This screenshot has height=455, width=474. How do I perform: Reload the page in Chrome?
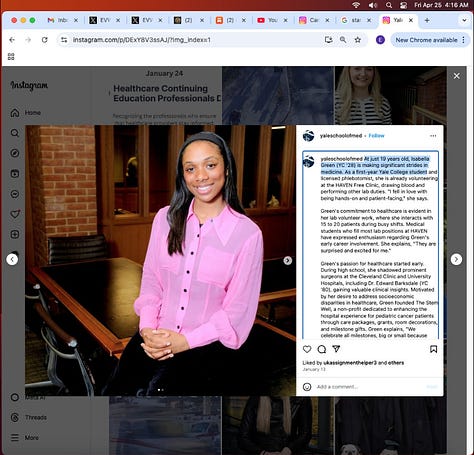pyautogui.click(x=44, y=40)
